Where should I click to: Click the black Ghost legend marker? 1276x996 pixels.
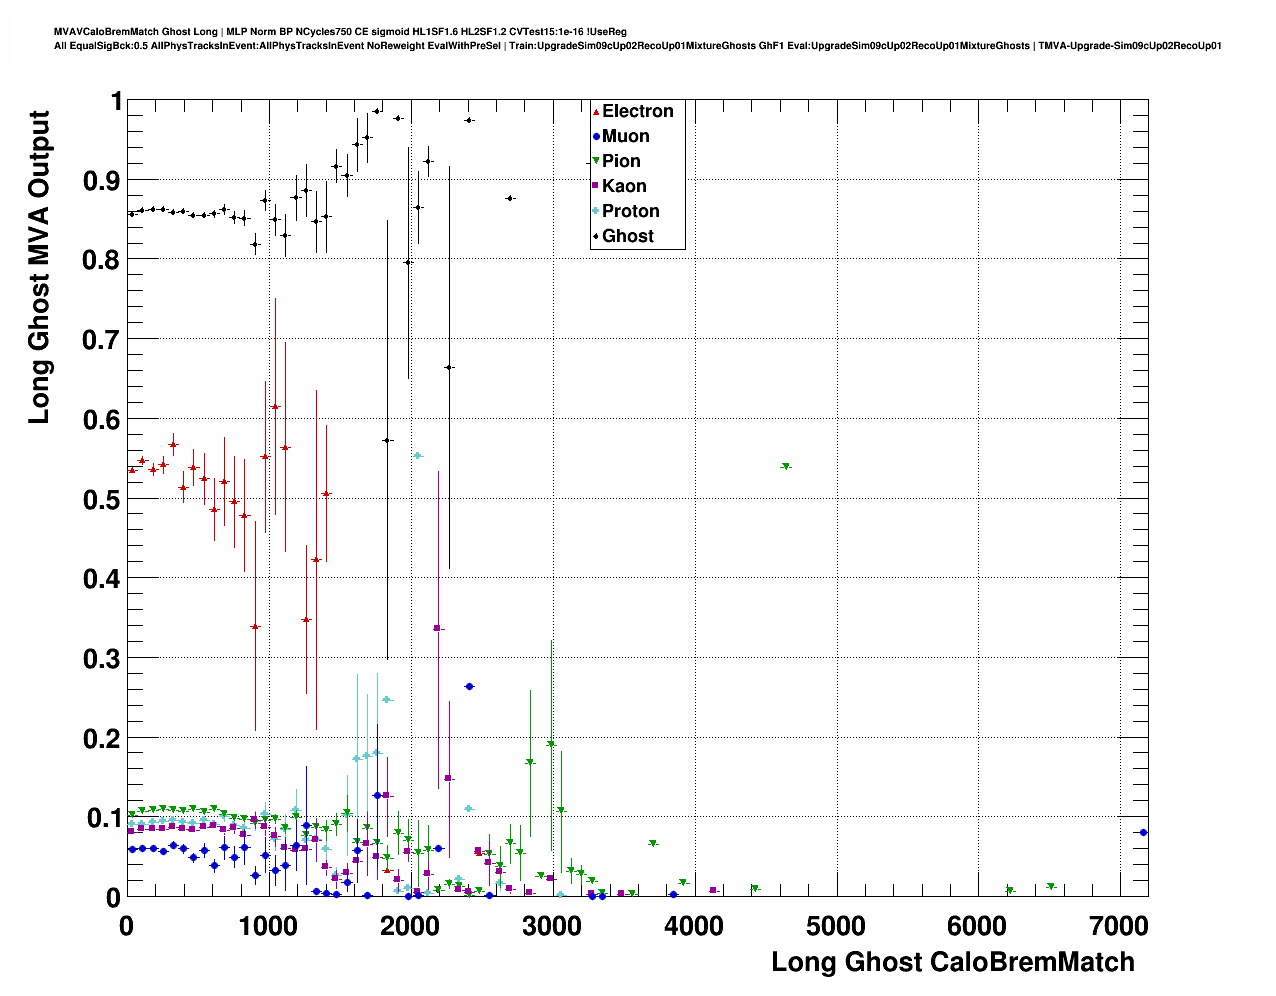(596, 236)
